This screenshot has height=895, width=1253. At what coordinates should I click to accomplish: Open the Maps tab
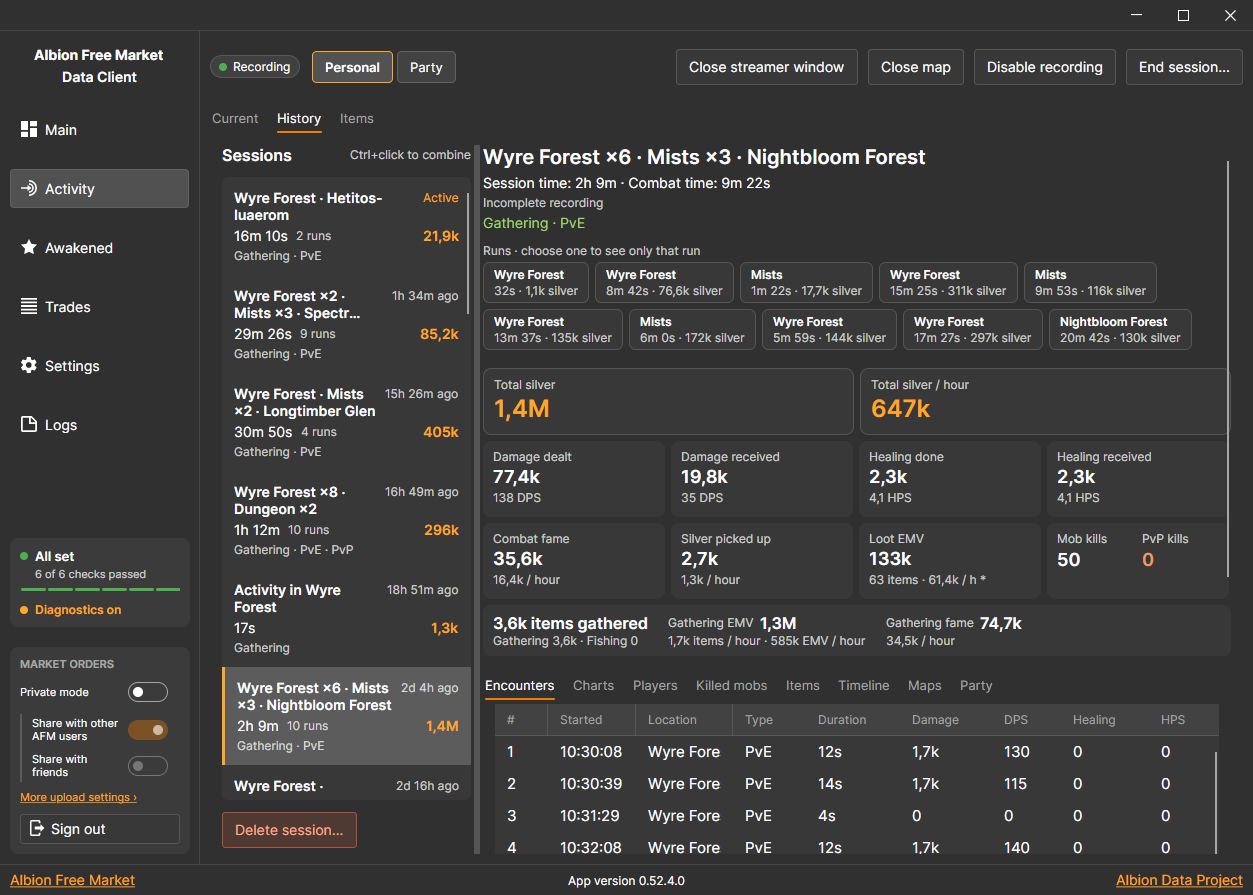pyautogui.click(x=925, y=685)
